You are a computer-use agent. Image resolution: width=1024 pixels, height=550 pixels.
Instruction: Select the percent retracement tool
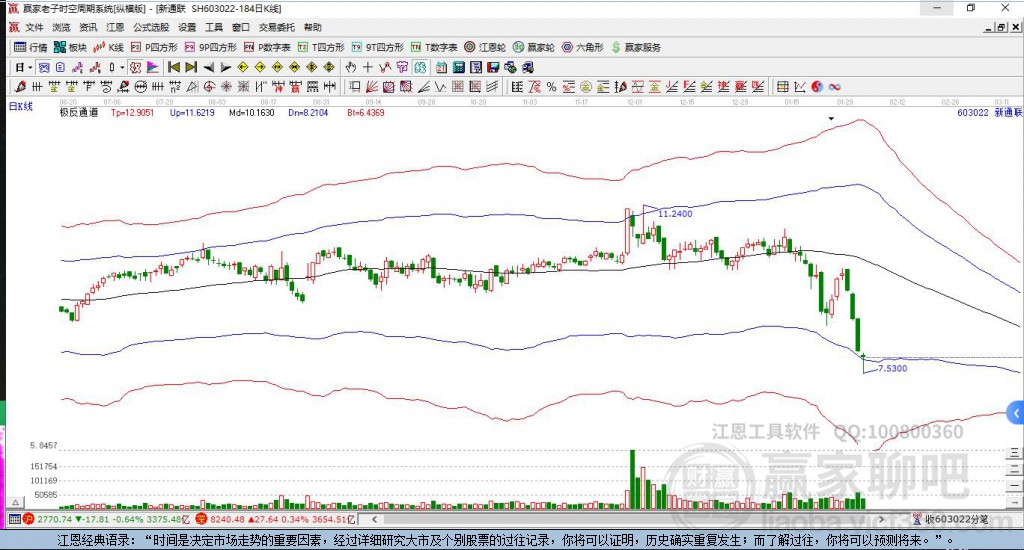pyautogui.click(x=552, y=86)
